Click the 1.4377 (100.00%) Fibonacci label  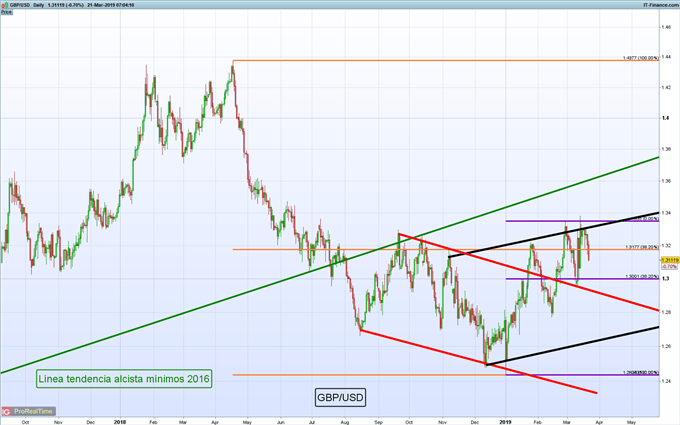641,58
